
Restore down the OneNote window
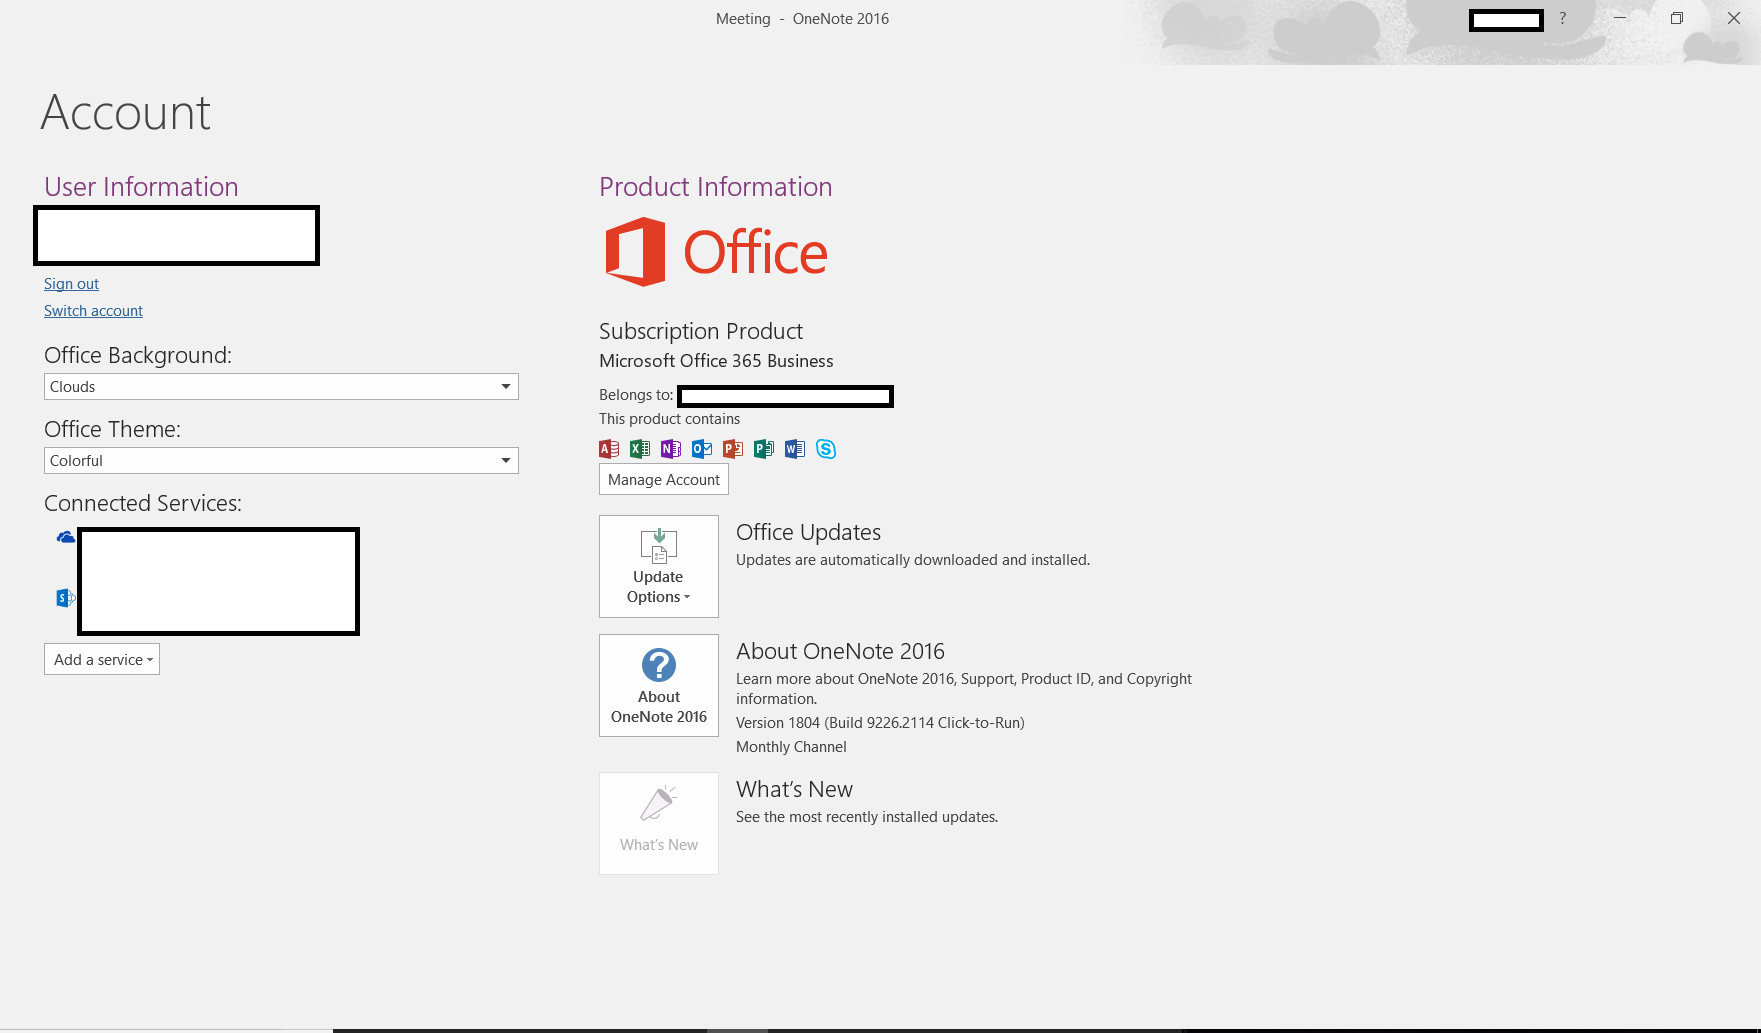click(1677, 18)
